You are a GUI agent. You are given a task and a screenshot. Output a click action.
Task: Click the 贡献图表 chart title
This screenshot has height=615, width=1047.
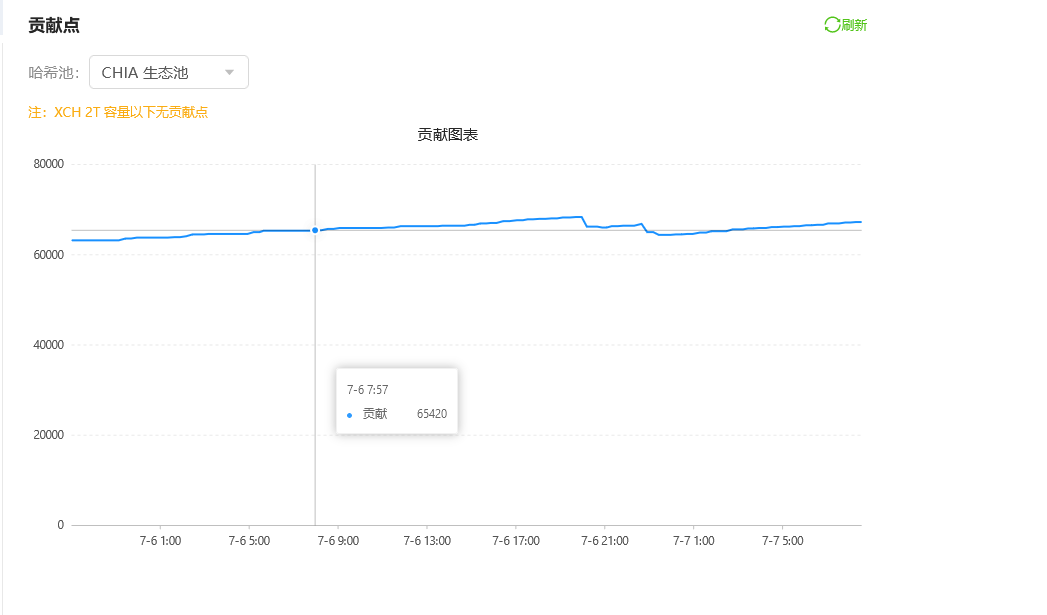(x=447, y=133)
